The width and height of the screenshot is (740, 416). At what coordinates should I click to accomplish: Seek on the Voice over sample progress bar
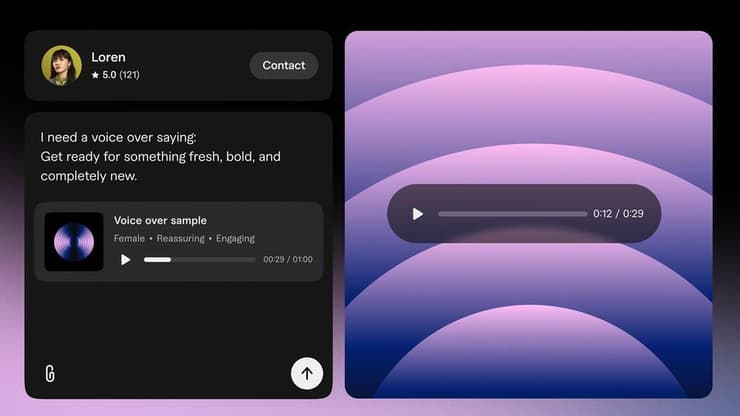pyautogui.click(x=200, y=260)
